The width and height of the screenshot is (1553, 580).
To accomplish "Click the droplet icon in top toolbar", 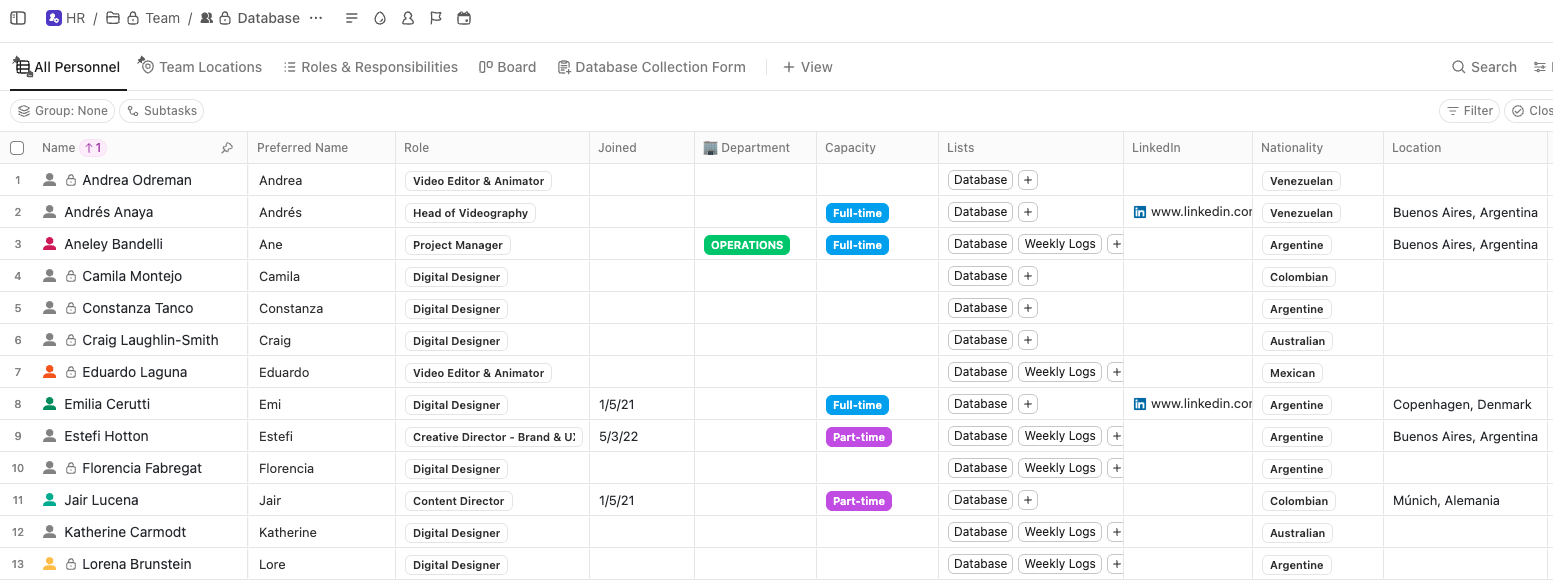I will tap(379, 18).
